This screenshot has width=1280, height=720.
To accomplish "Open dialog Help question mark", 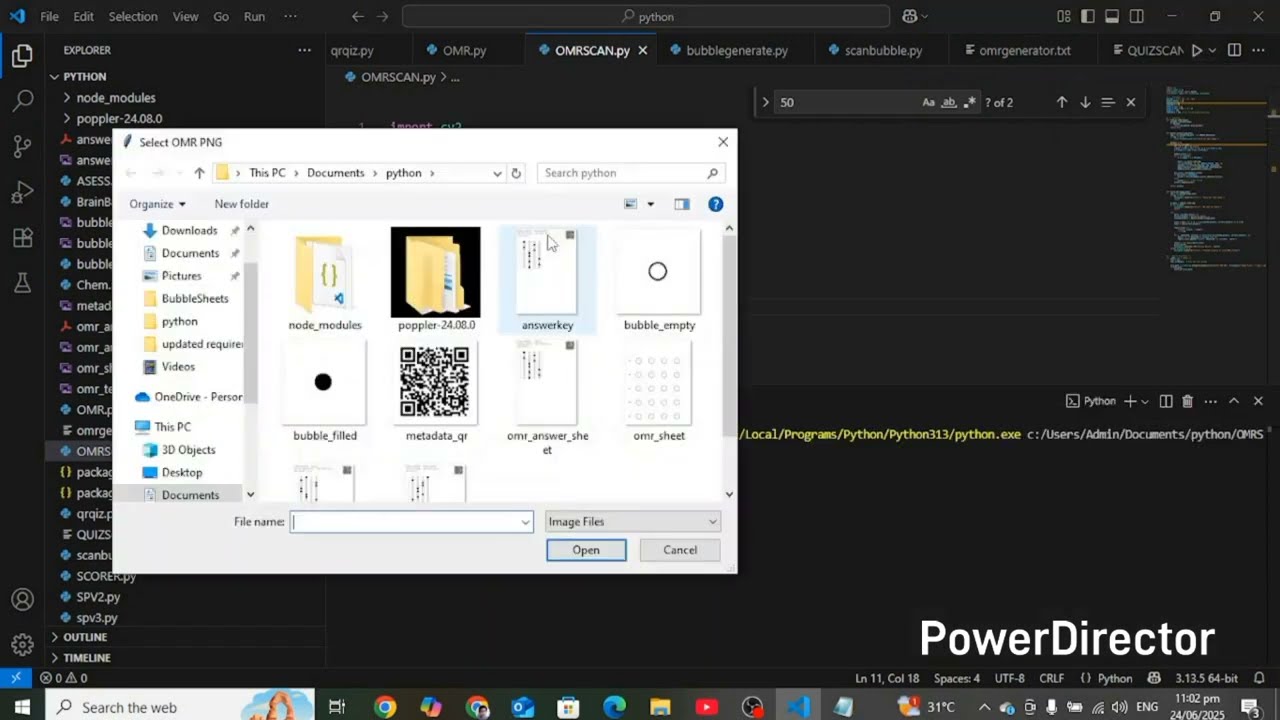I will (x=716, y=204).
